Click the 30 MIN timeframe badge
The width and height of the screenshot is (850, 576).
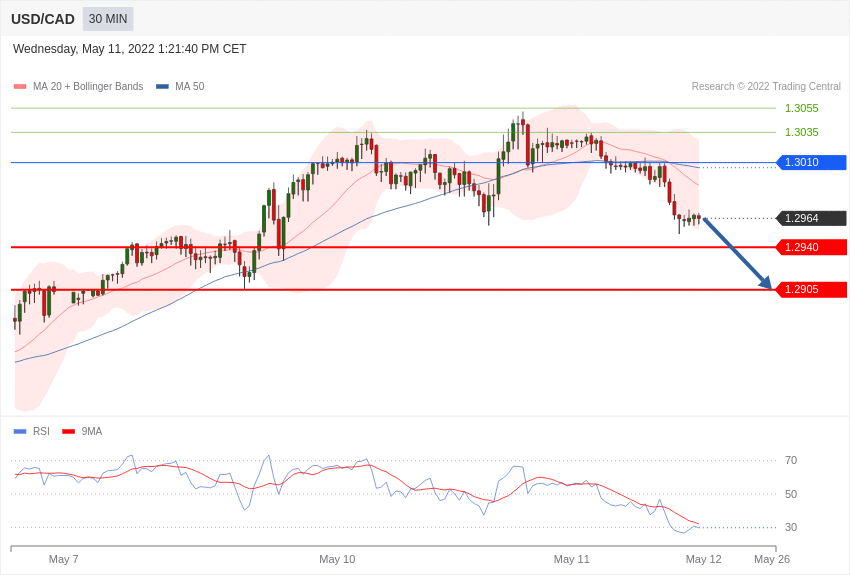click(x=108, y=19)
